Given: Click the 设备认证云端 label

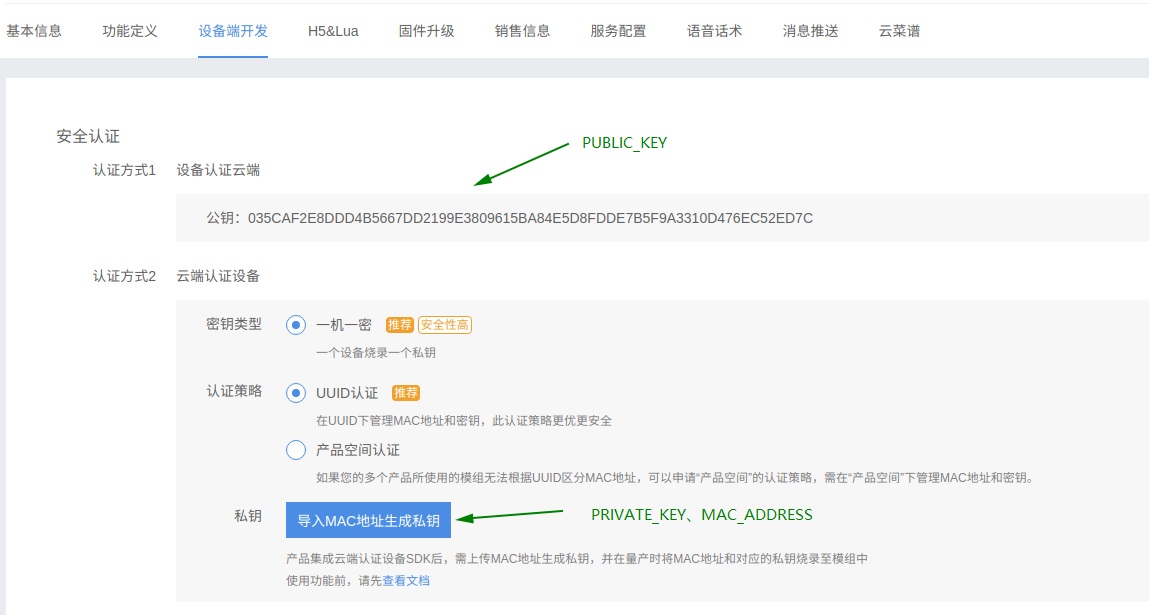Looking at the screenshot, I should (x=218, y=170).
